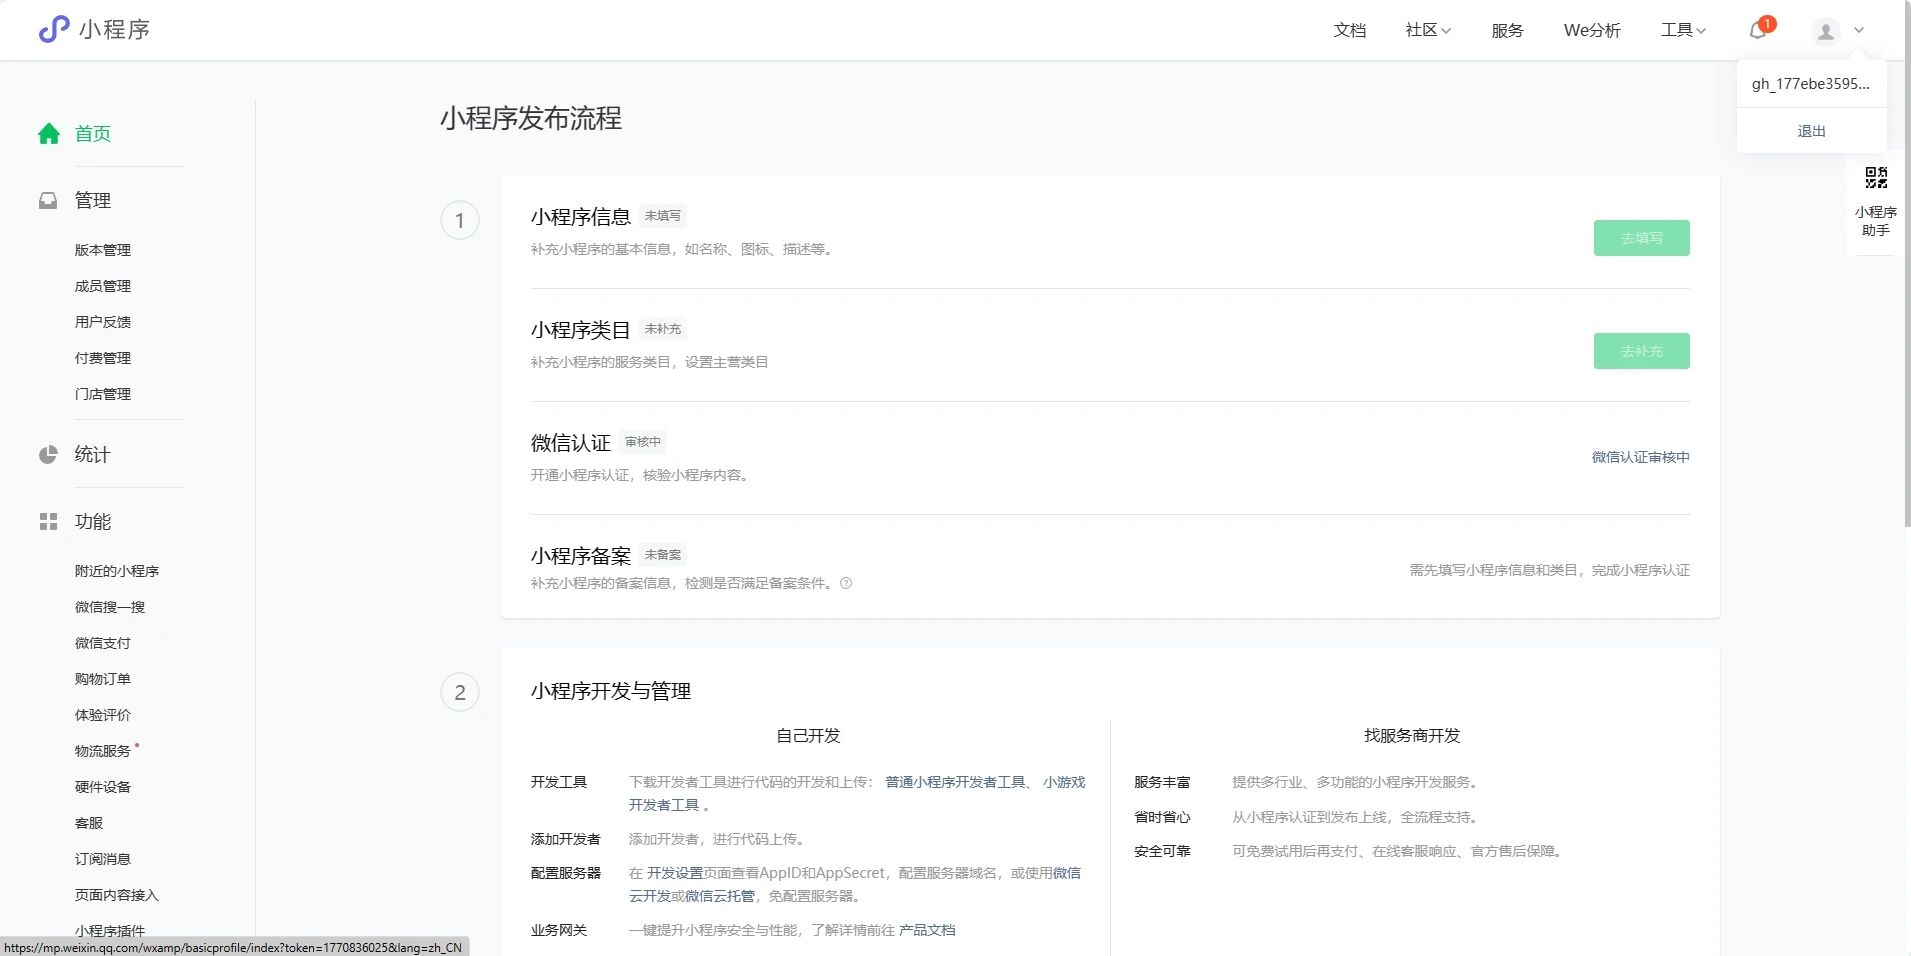Click the 统计 pie chart icon
This screenshot has width=1911, height=956.
tap(48, 455)
